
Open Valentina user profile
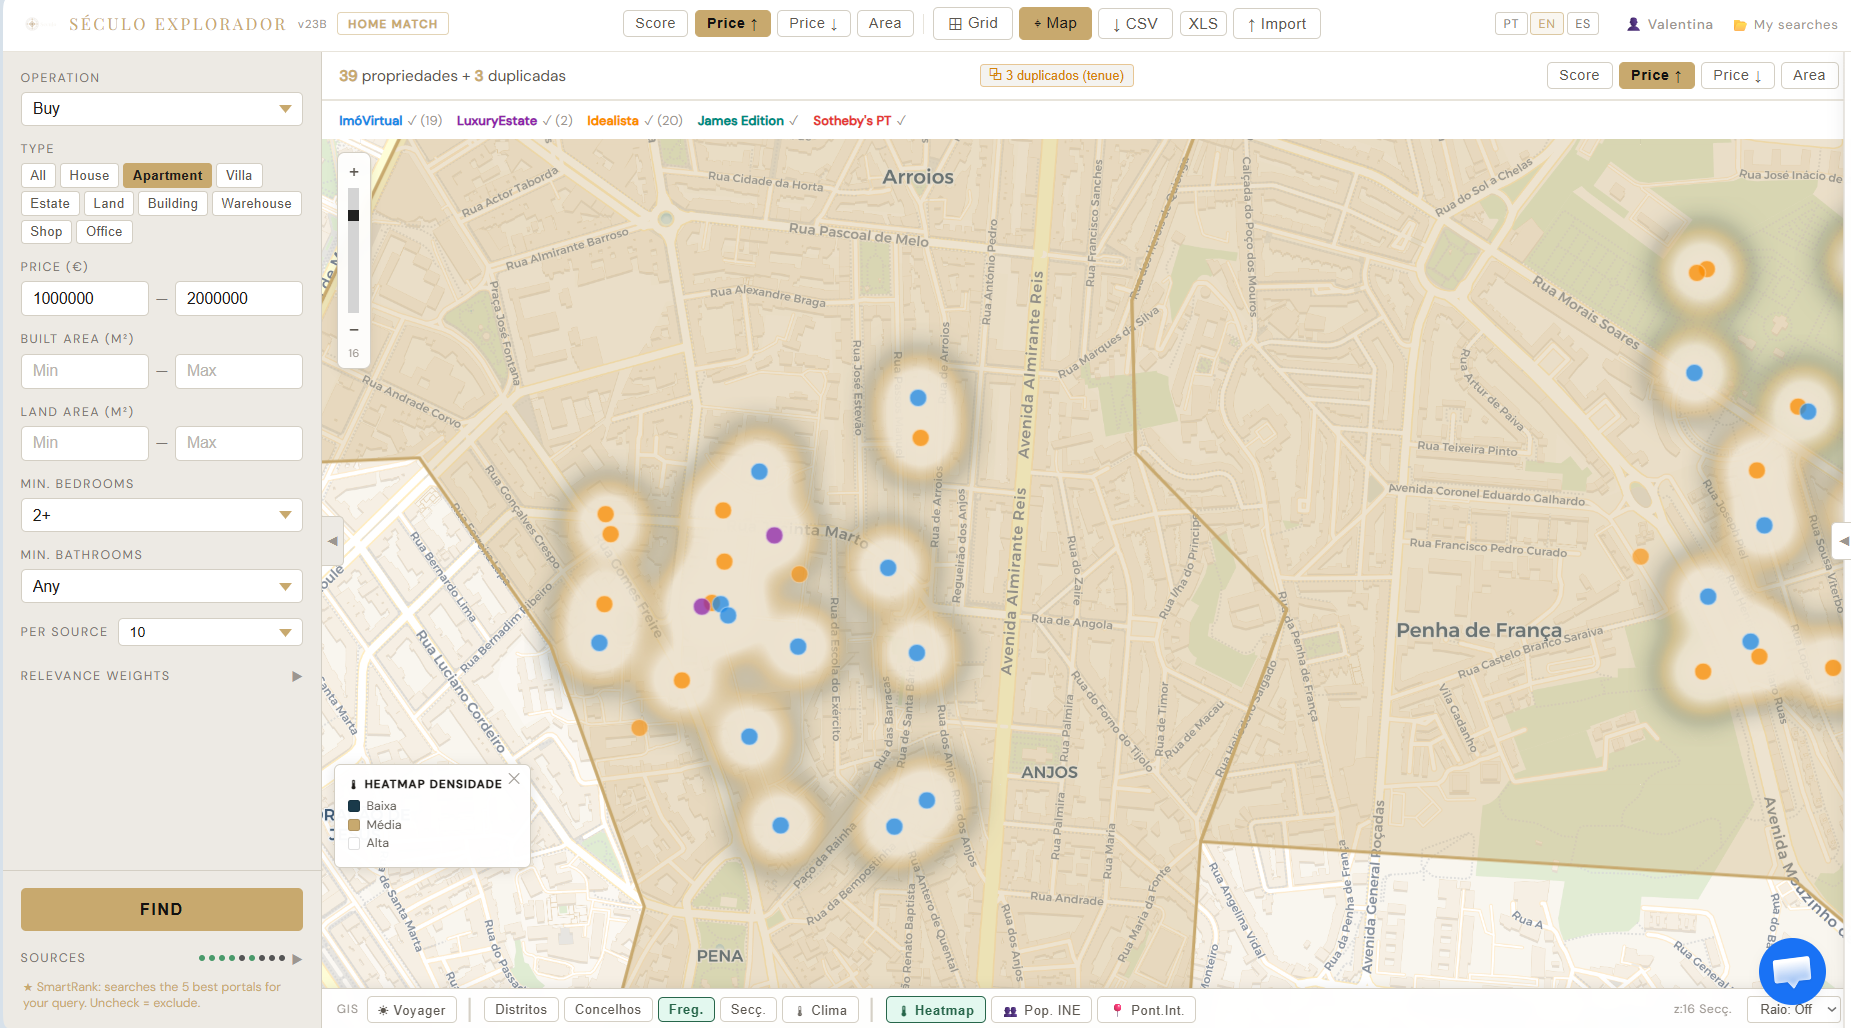1669,24
